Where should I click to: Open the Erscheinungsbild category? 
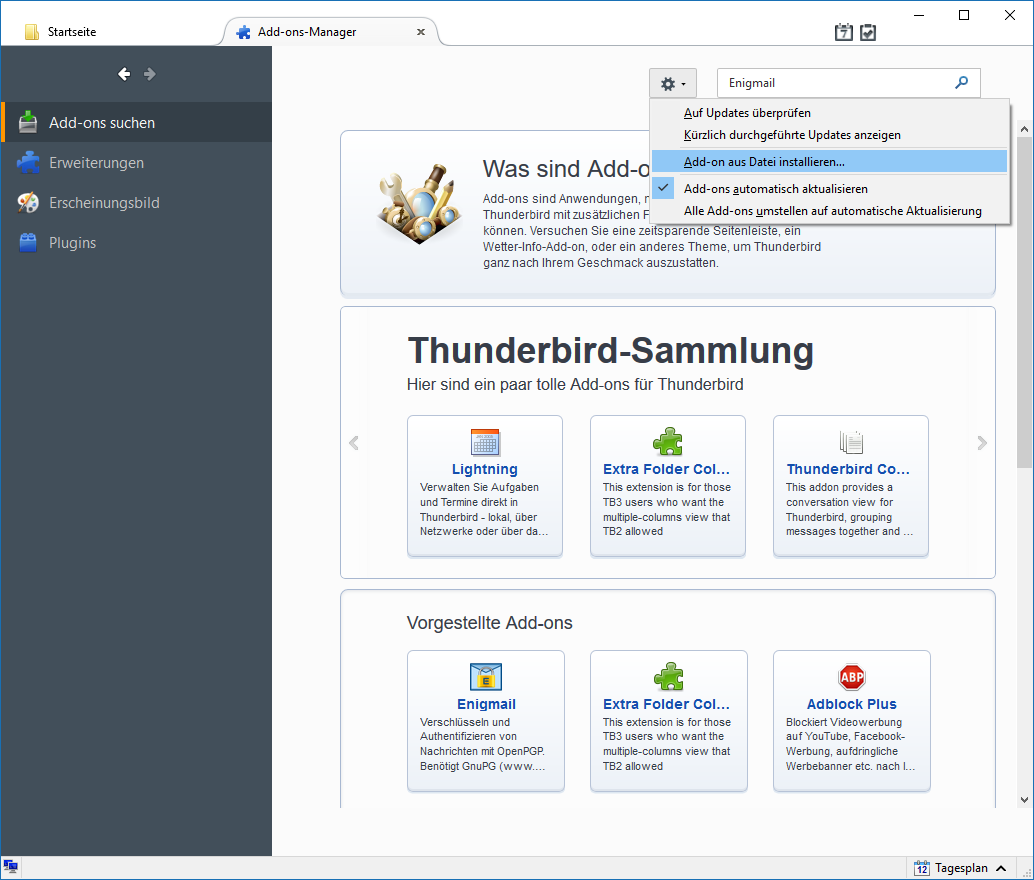tap(137, 203)
